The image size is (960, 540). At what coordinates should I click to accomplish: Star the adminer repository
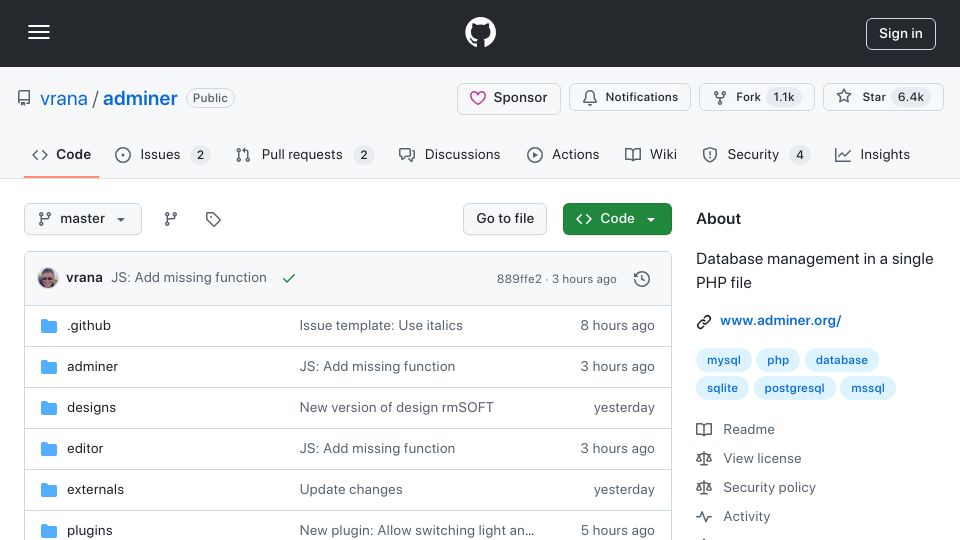[x=883, y=97]
